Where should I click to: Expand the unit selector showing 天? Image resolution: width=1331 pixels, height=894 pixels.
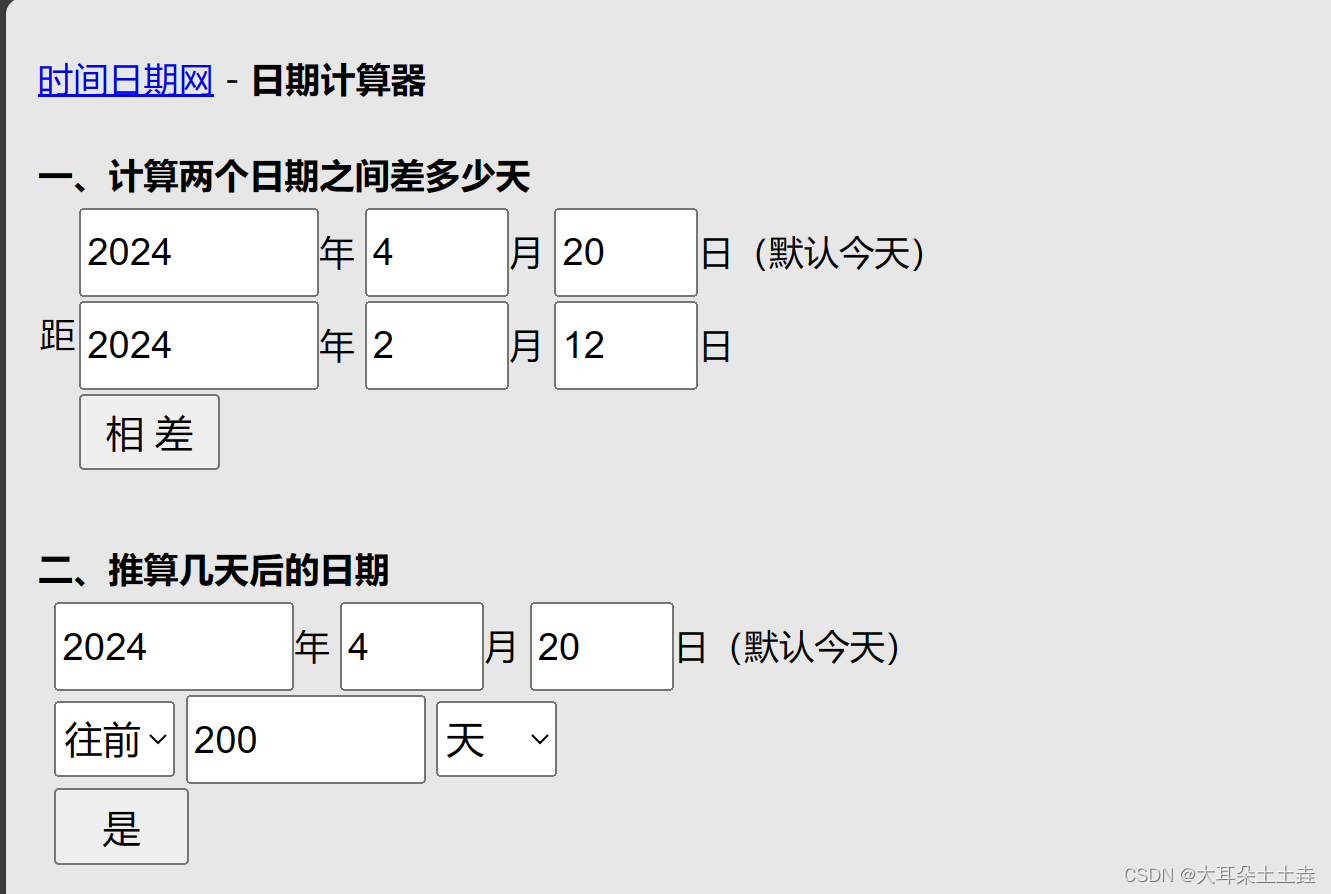pos(495,739)
